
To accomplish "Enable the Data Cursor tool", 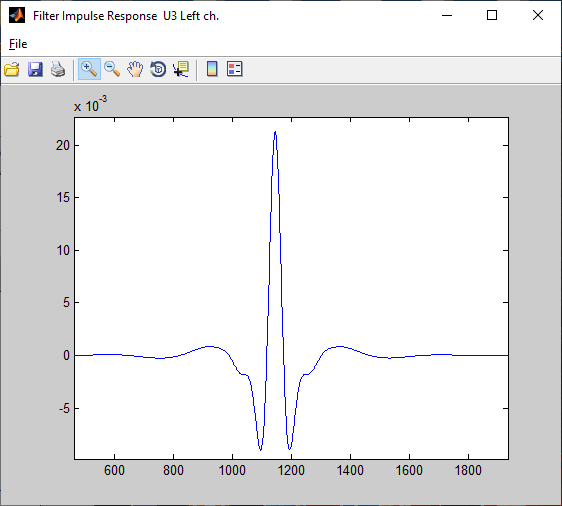I will click(181, 69).
